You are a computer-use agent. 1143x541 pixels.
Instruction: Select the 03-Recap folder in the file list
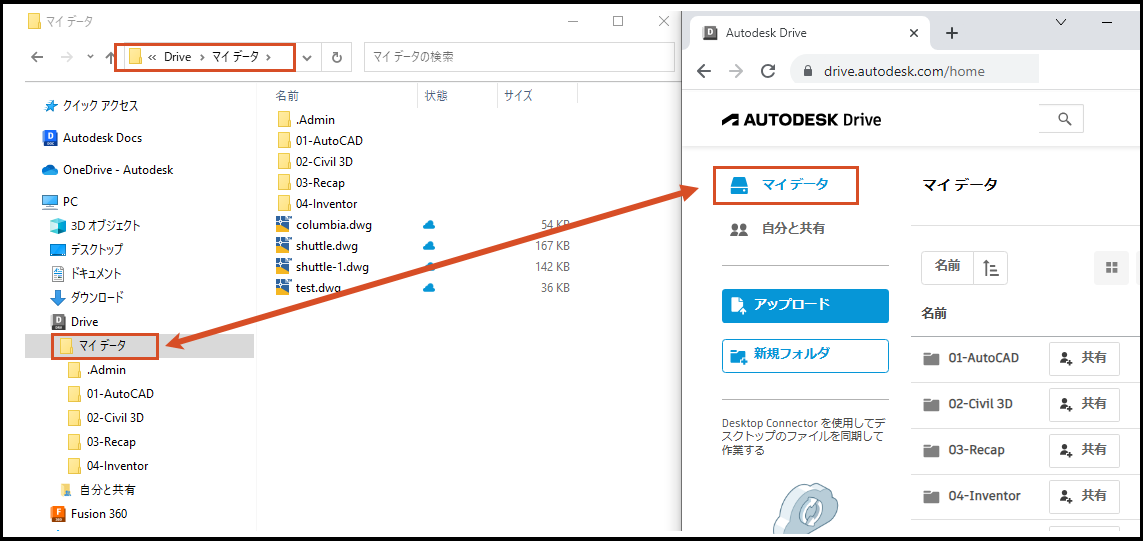tap(311, 183)
